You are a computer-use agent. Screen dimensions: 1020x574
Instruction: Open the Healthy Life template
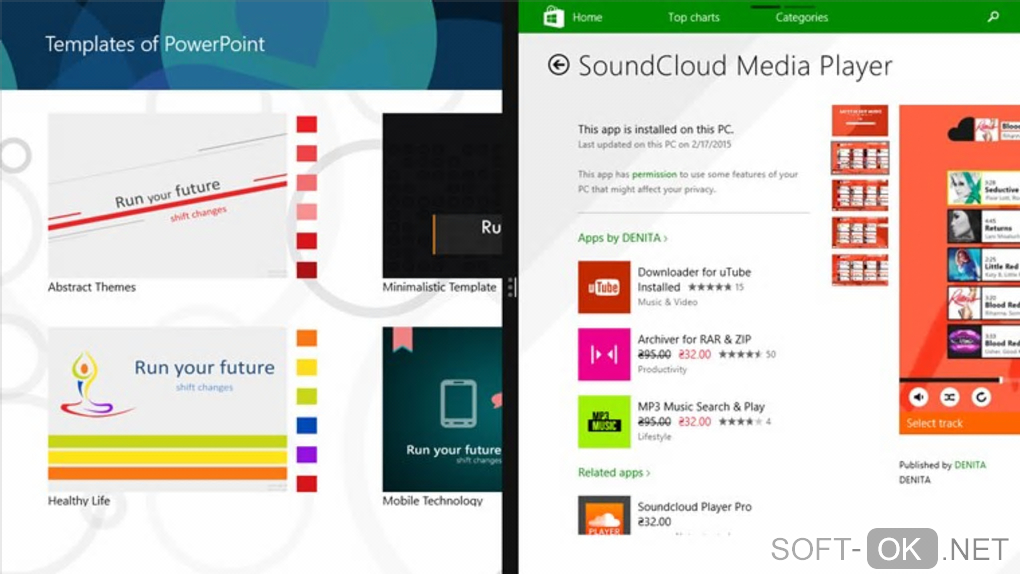click(167, 409)
